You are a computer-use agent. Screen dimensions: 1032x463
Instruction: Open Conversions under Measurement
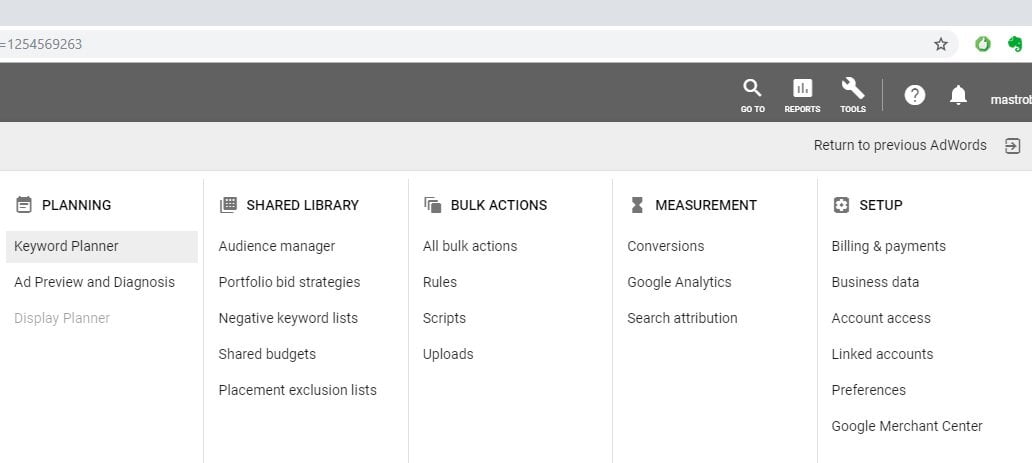665,246
